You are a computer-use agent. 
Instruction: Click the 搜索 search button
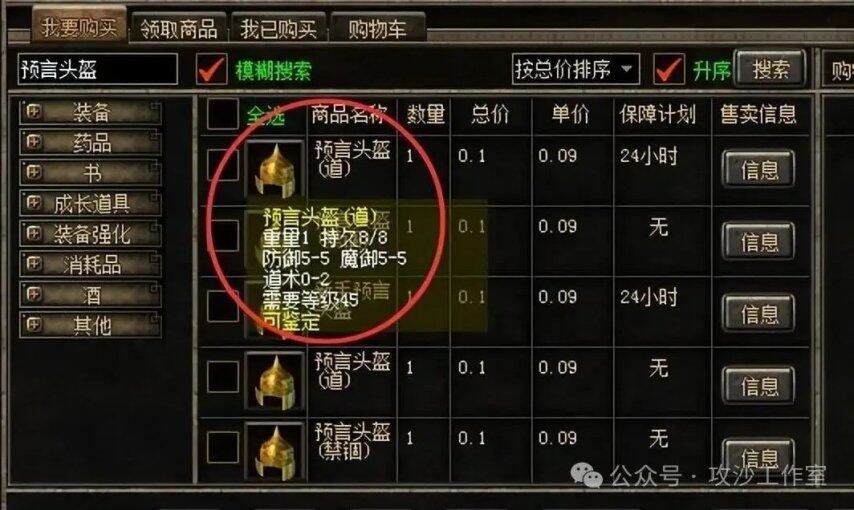[x=770, y=68]
